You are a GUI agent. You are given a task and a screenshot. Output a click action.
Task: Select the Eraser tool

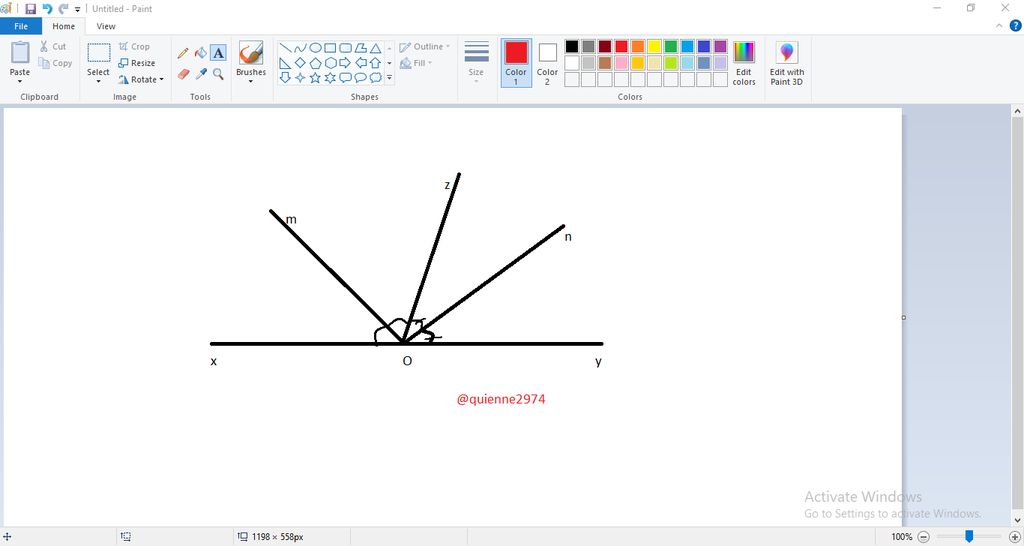coord(183,74)
